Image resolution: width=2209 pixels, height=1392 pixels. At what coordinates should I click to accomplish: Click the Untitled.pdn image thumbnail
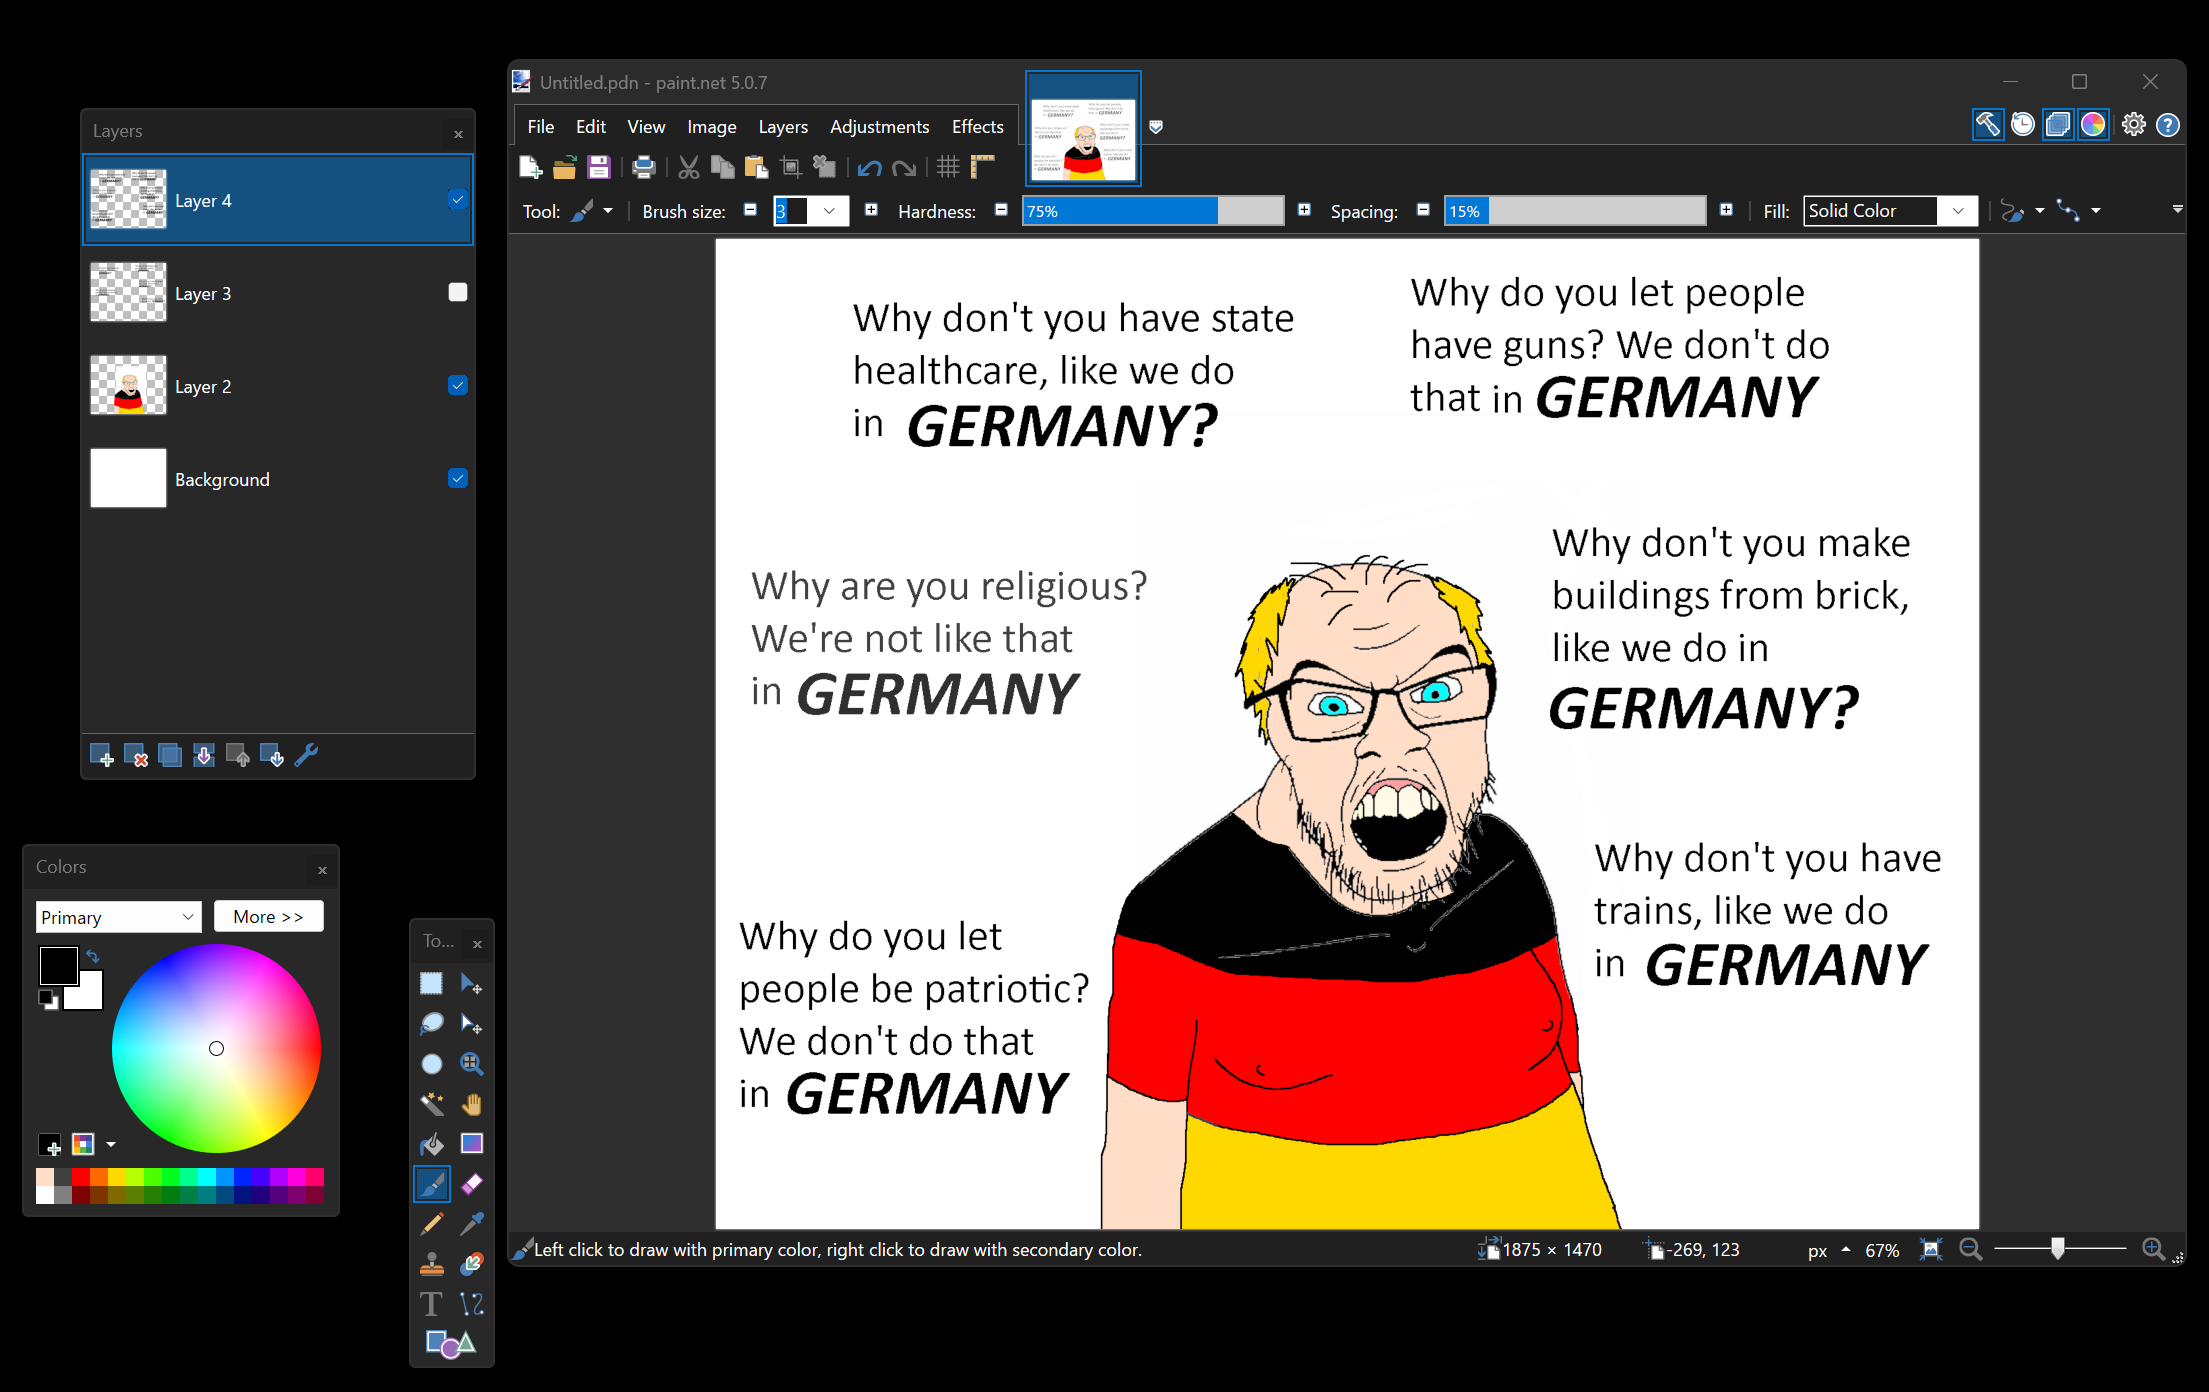click(x=1083, y=129)
